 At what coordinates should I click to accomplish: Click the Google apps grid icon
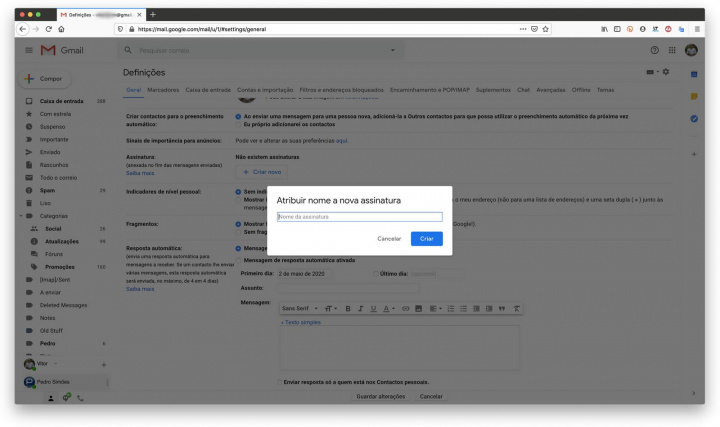671,50
